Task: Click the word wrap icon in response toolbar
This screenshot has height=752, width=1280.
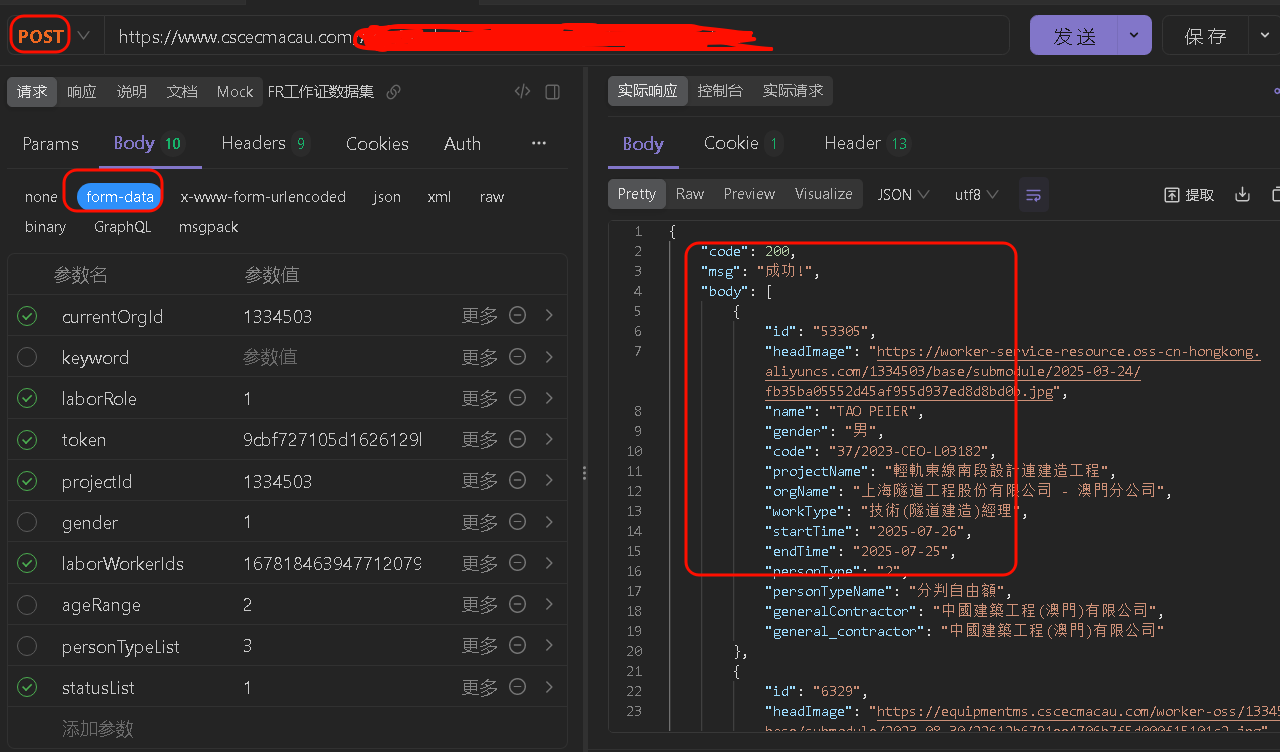Action: click(x=1034, y=194)
